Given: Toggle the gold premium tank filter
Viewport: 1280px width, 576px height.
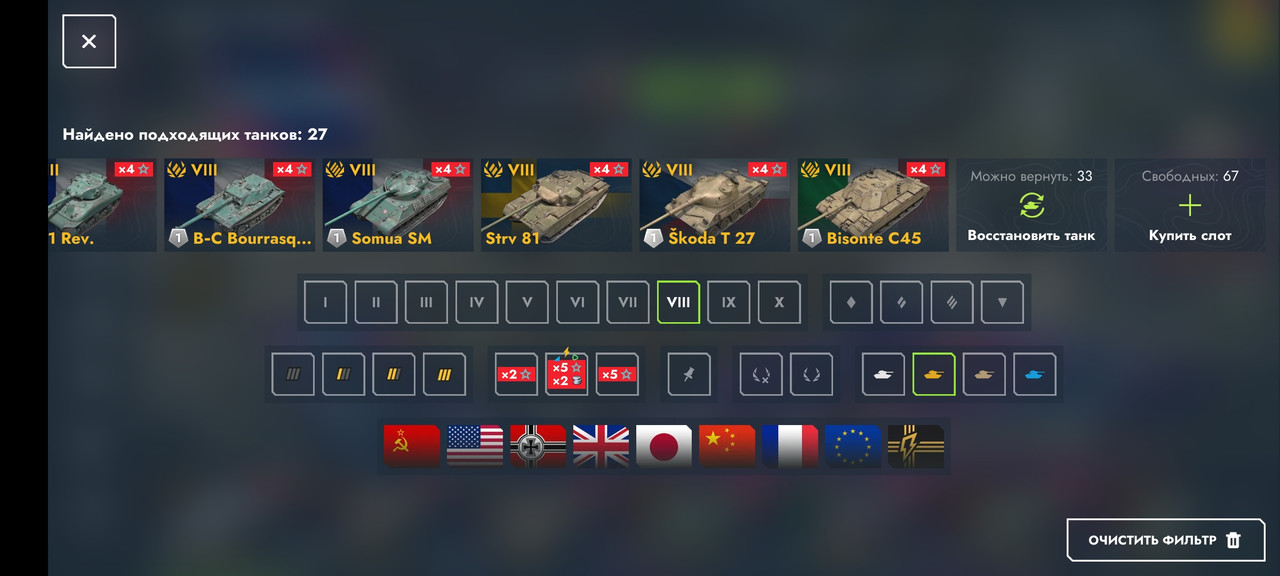Looking at the screenshot, I should tap(934, 375).
